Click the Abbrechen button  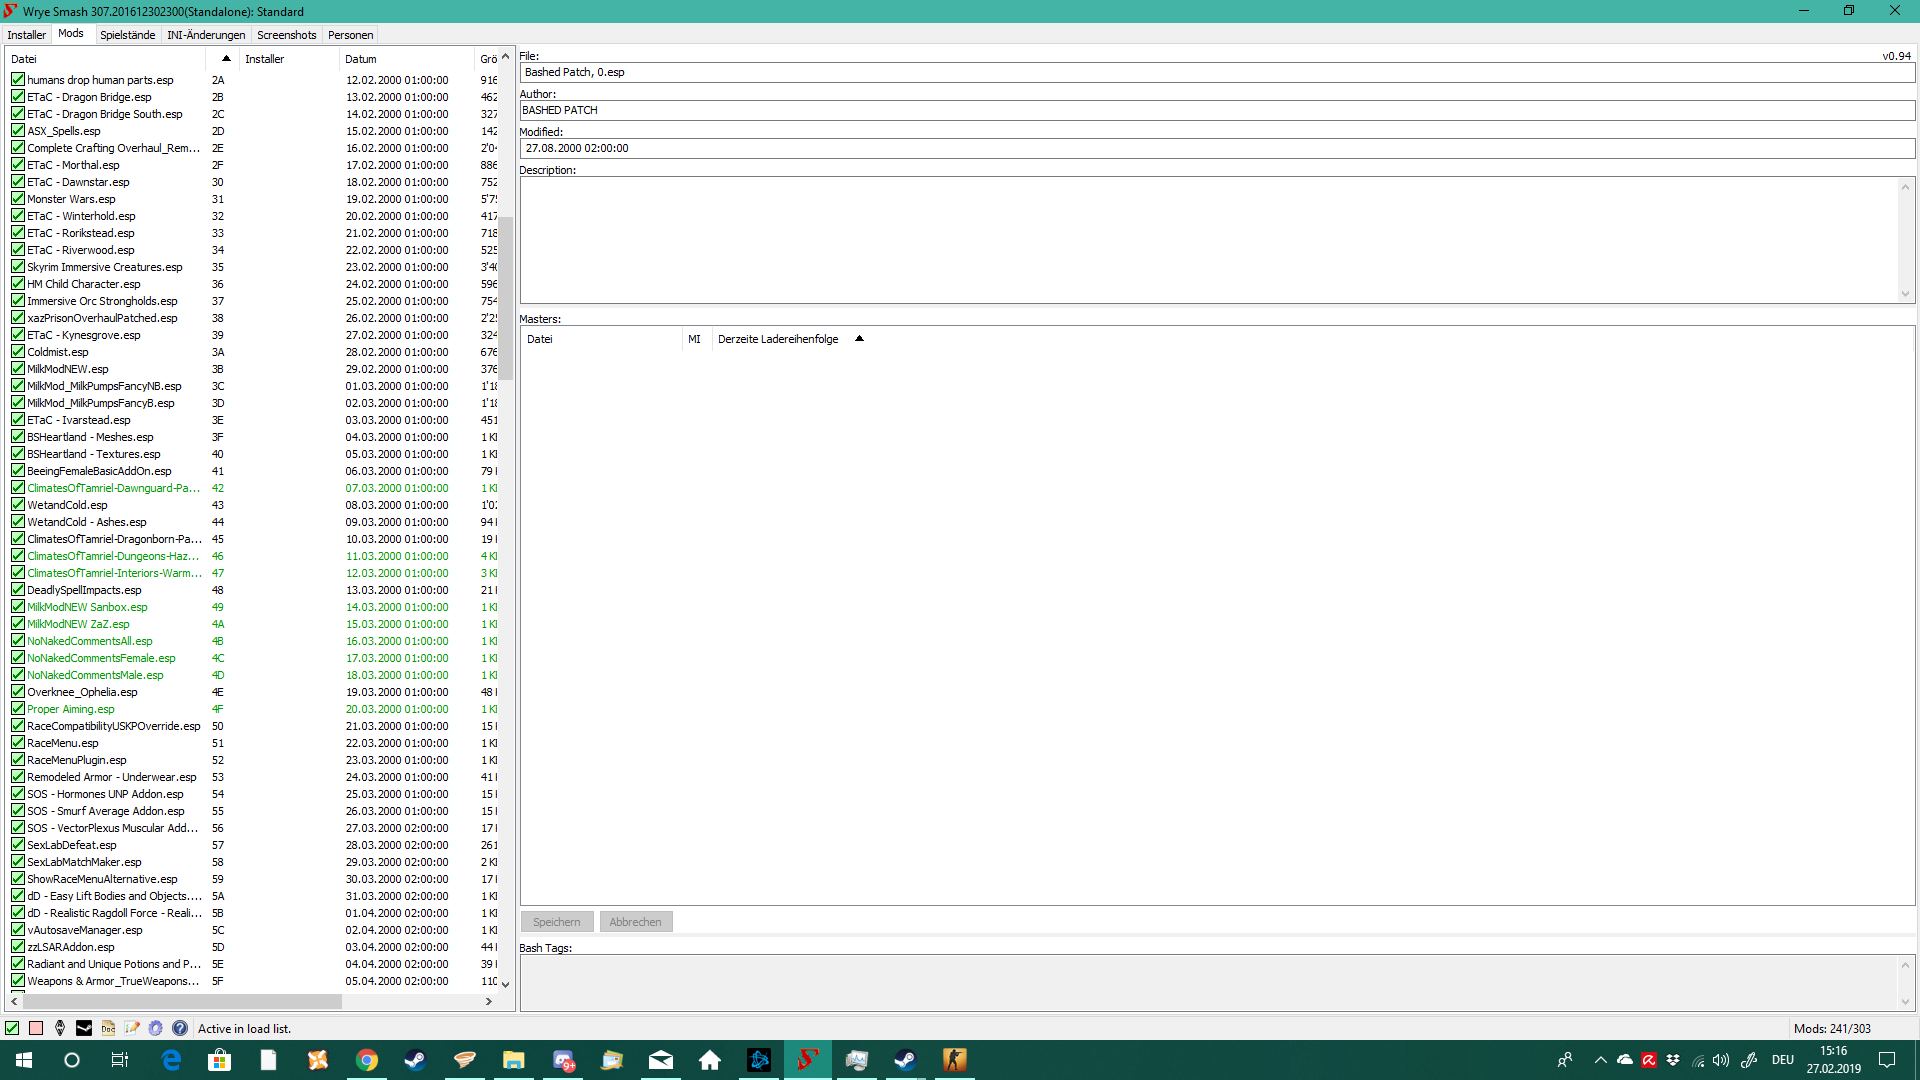click(x=636, y=922)
